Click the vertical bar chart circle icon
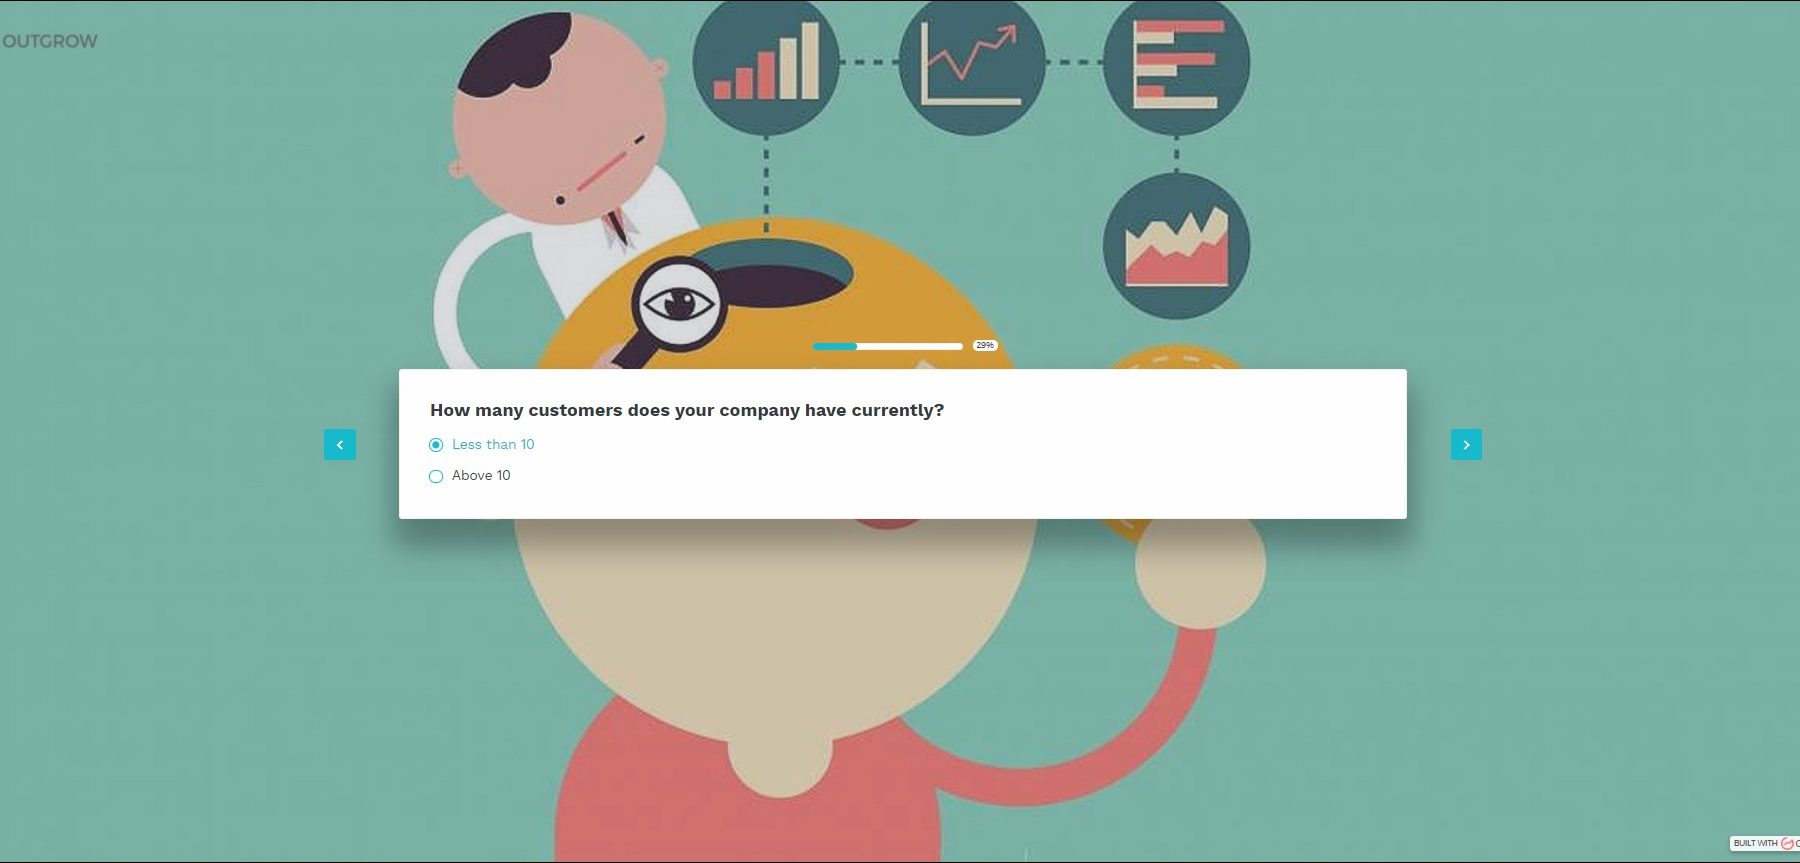The width and height of the screenshot is (1800, 863). click(x=766, y=62)
